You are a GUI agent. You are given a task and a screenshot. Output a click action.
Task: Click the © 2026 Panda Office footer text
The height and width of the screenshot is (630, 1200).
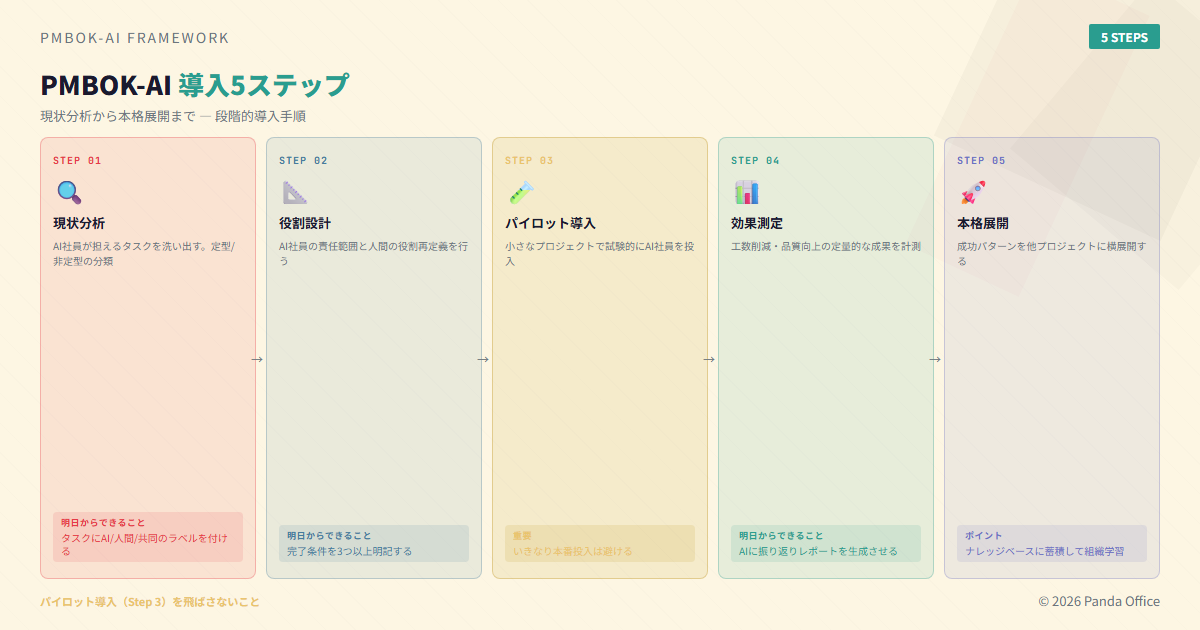(x=1099, y=601)
